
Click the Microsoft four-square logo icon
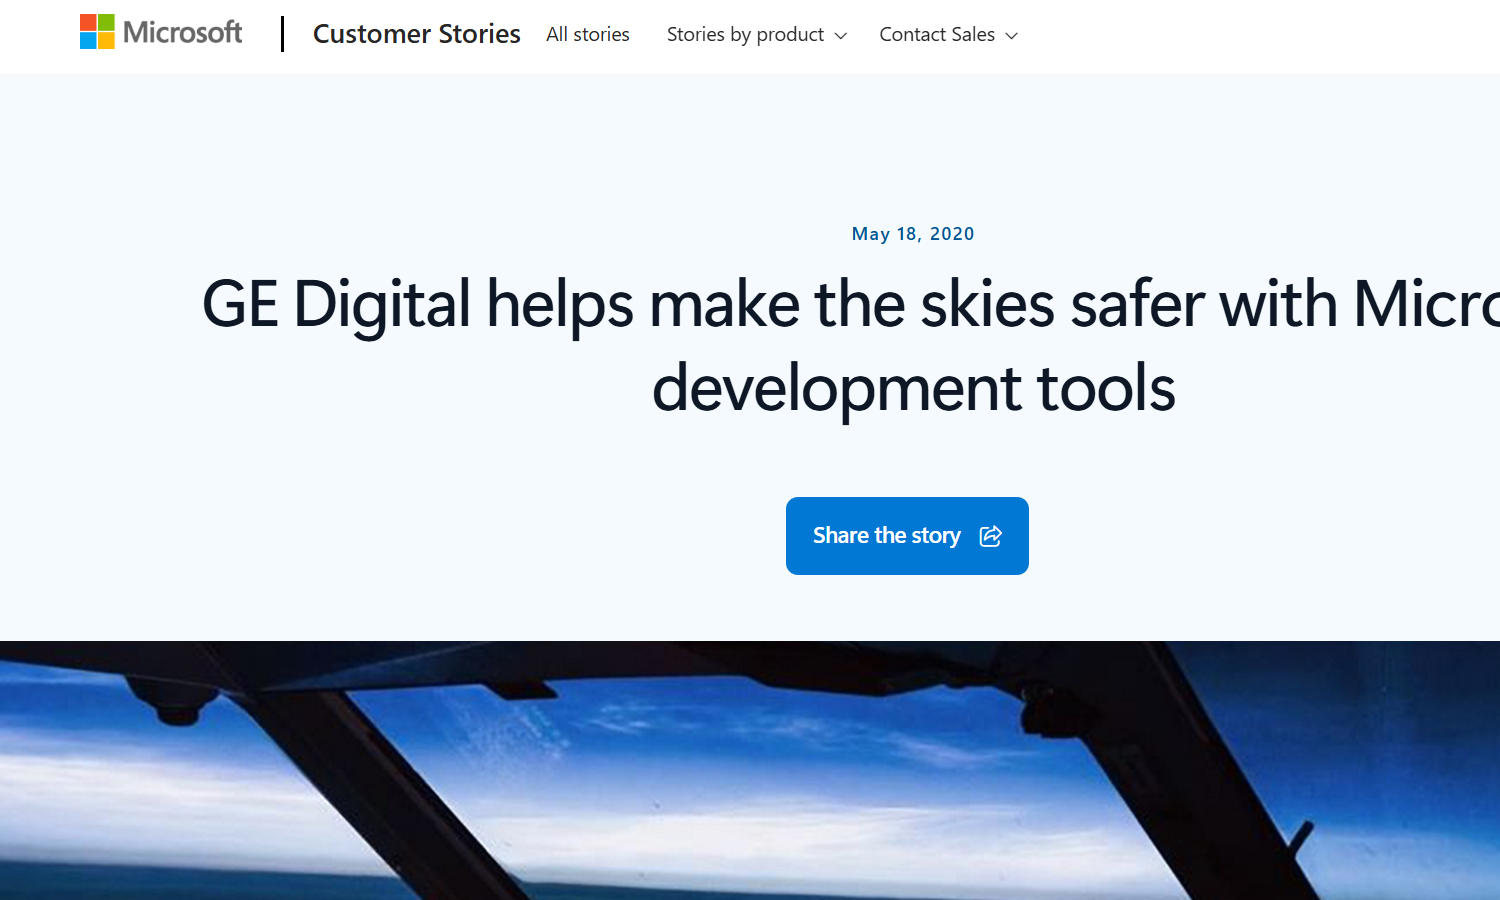97,32
